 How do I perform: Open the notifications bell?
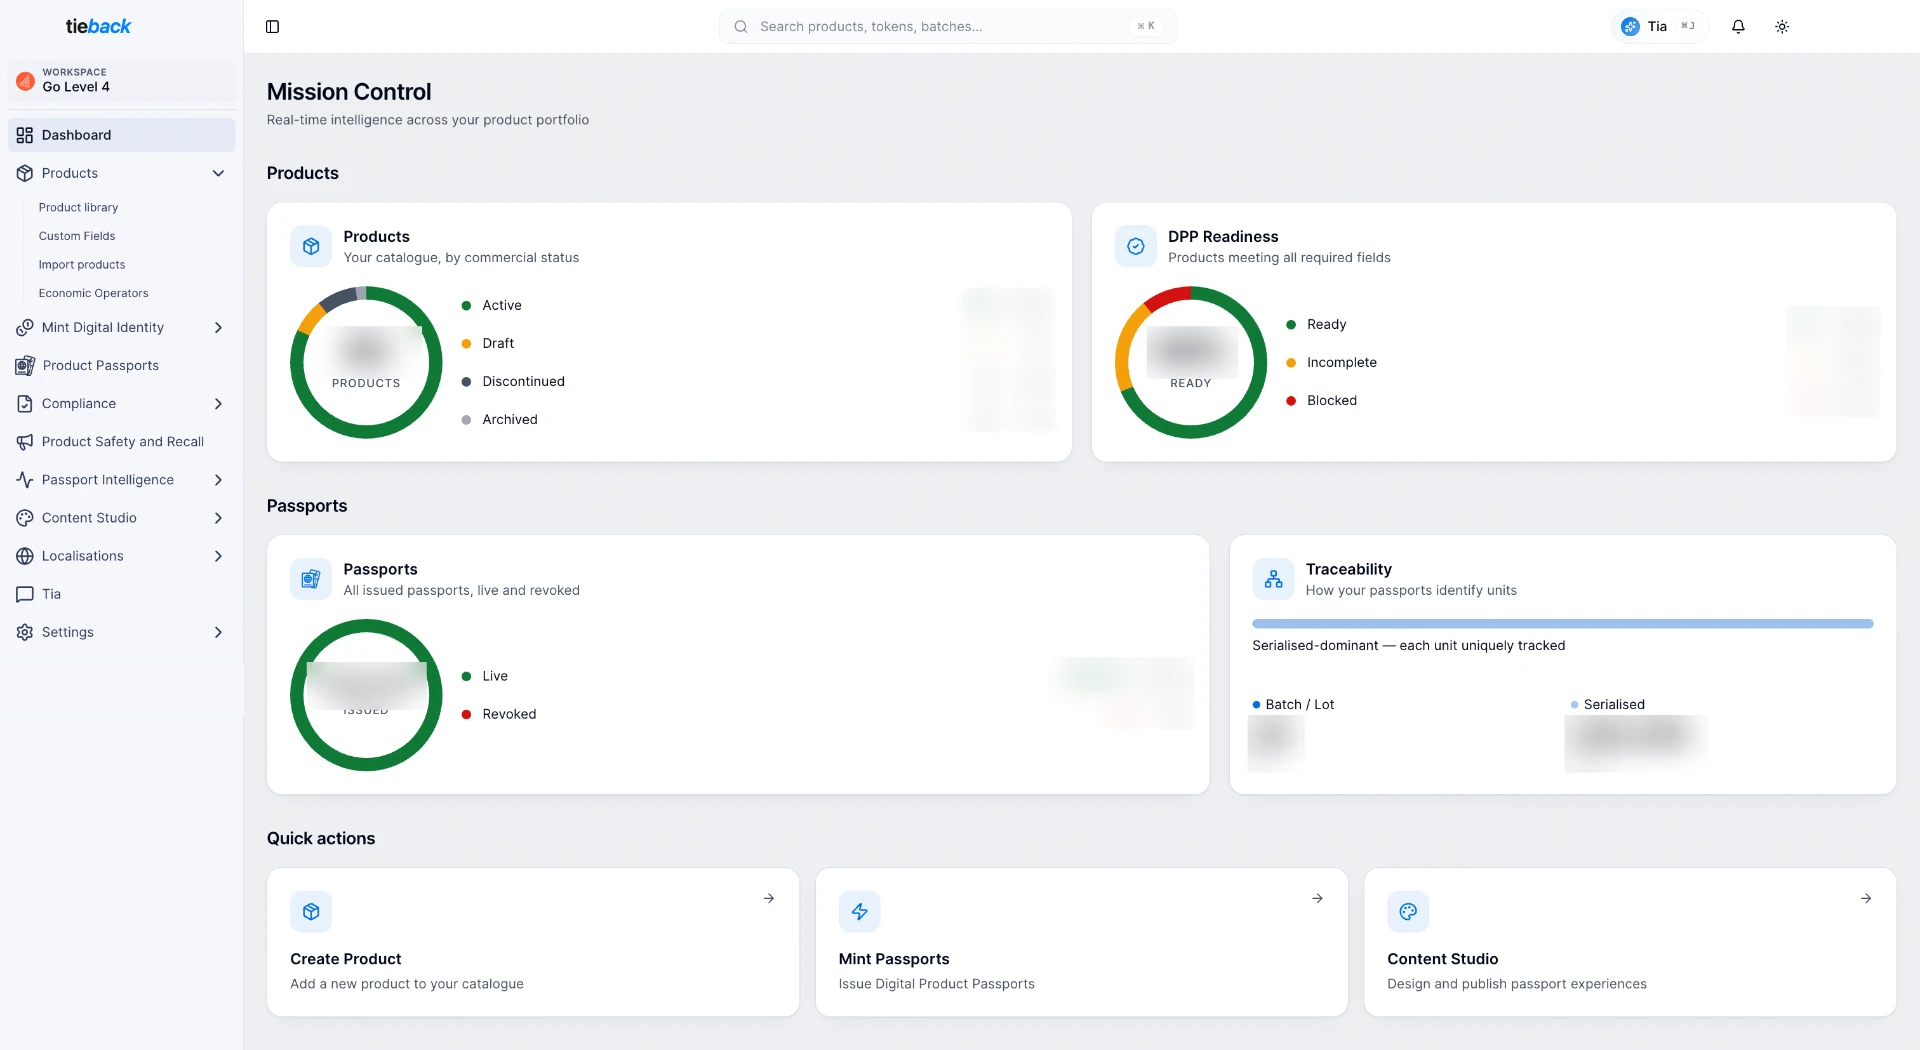(1738, 27)
